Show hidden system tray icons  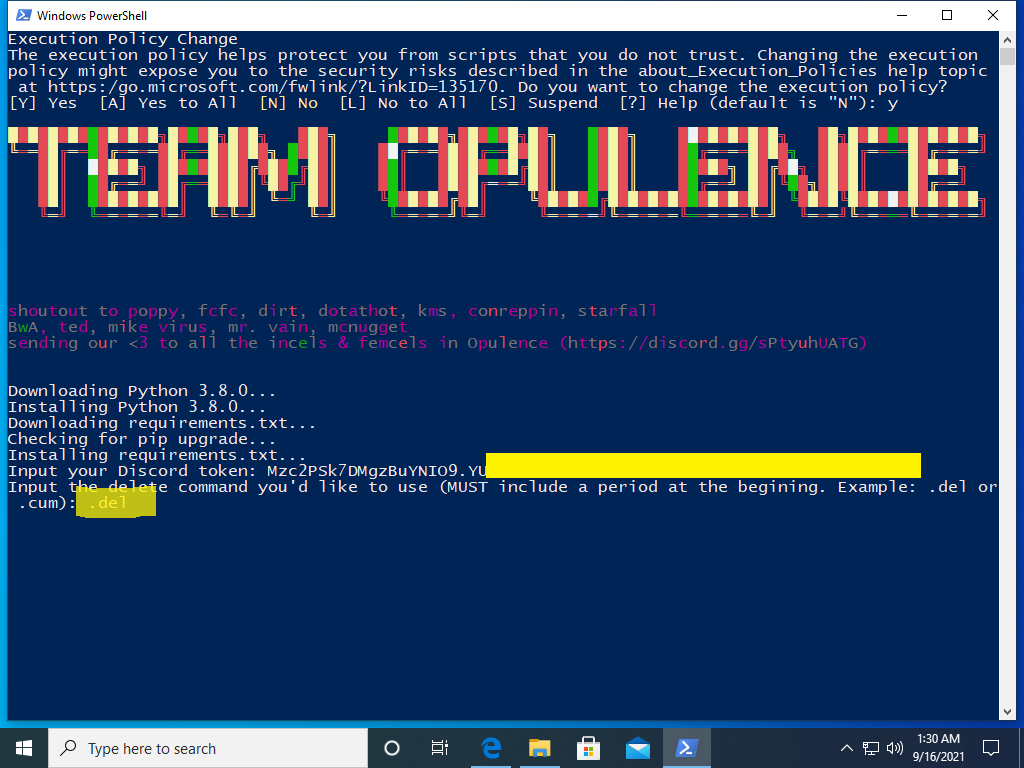pyautogui.click(x=846, y=748)
